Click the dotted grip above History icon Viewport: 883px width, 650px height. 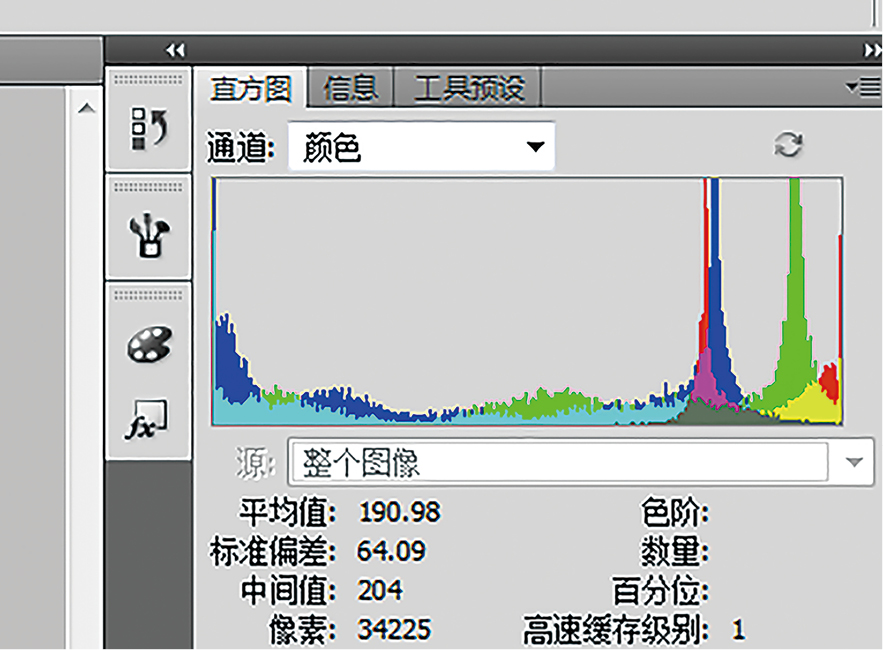[148, 79]
